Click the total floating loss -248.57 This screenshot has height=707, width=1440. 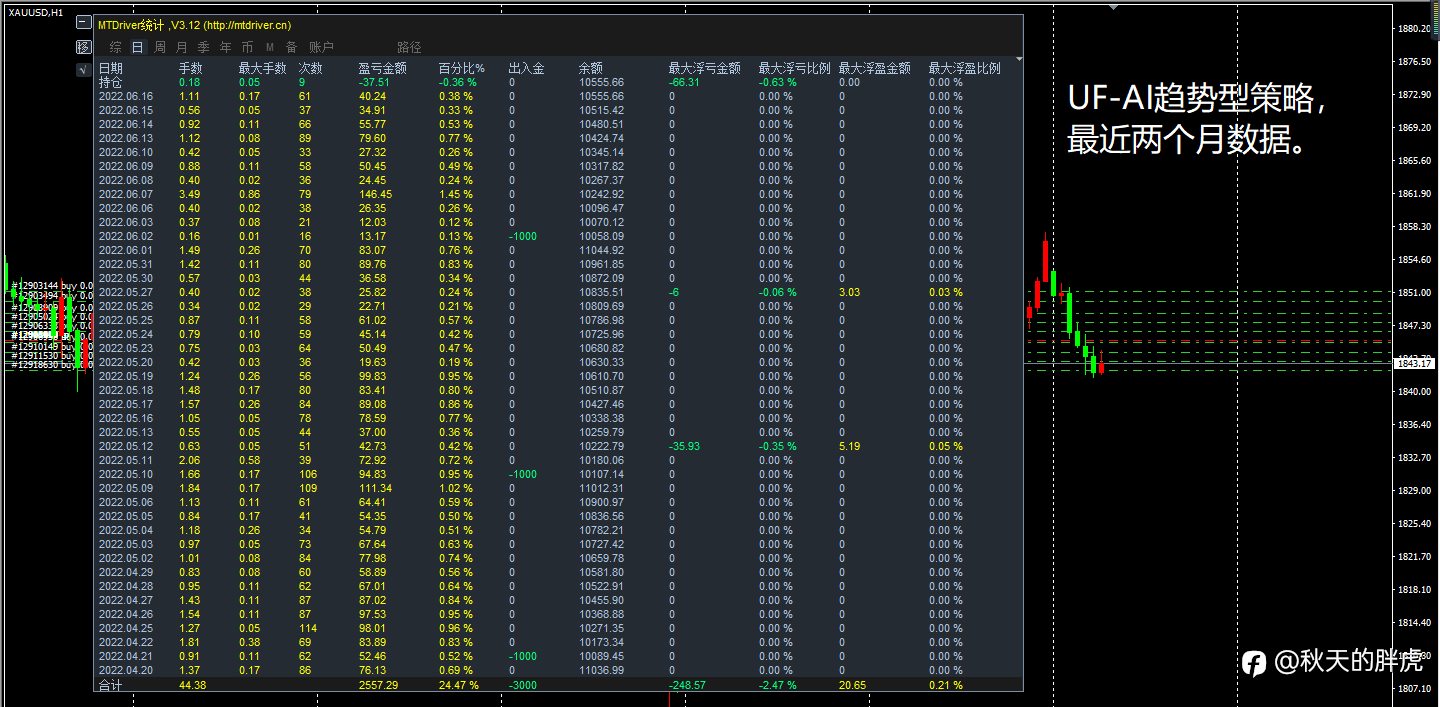pyautogui.click(x=687, y=685)
